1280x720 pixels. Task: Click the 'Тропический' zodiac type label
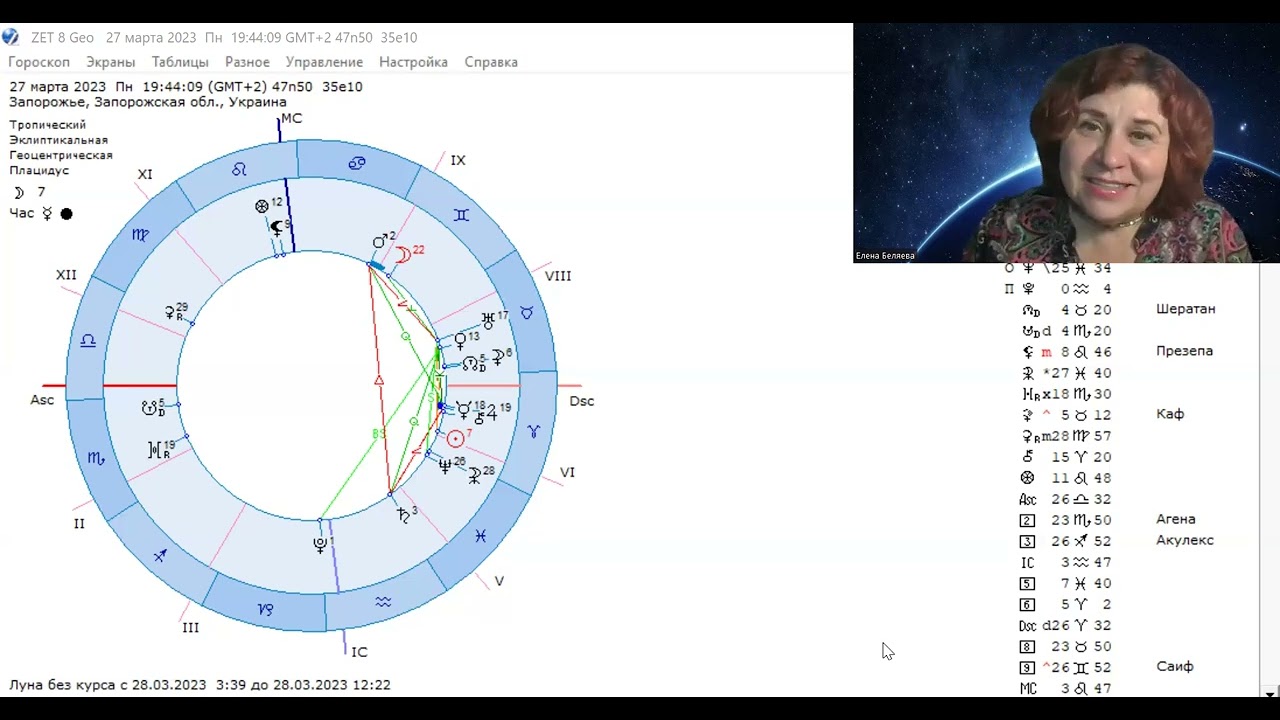click(x=47, y=125)
